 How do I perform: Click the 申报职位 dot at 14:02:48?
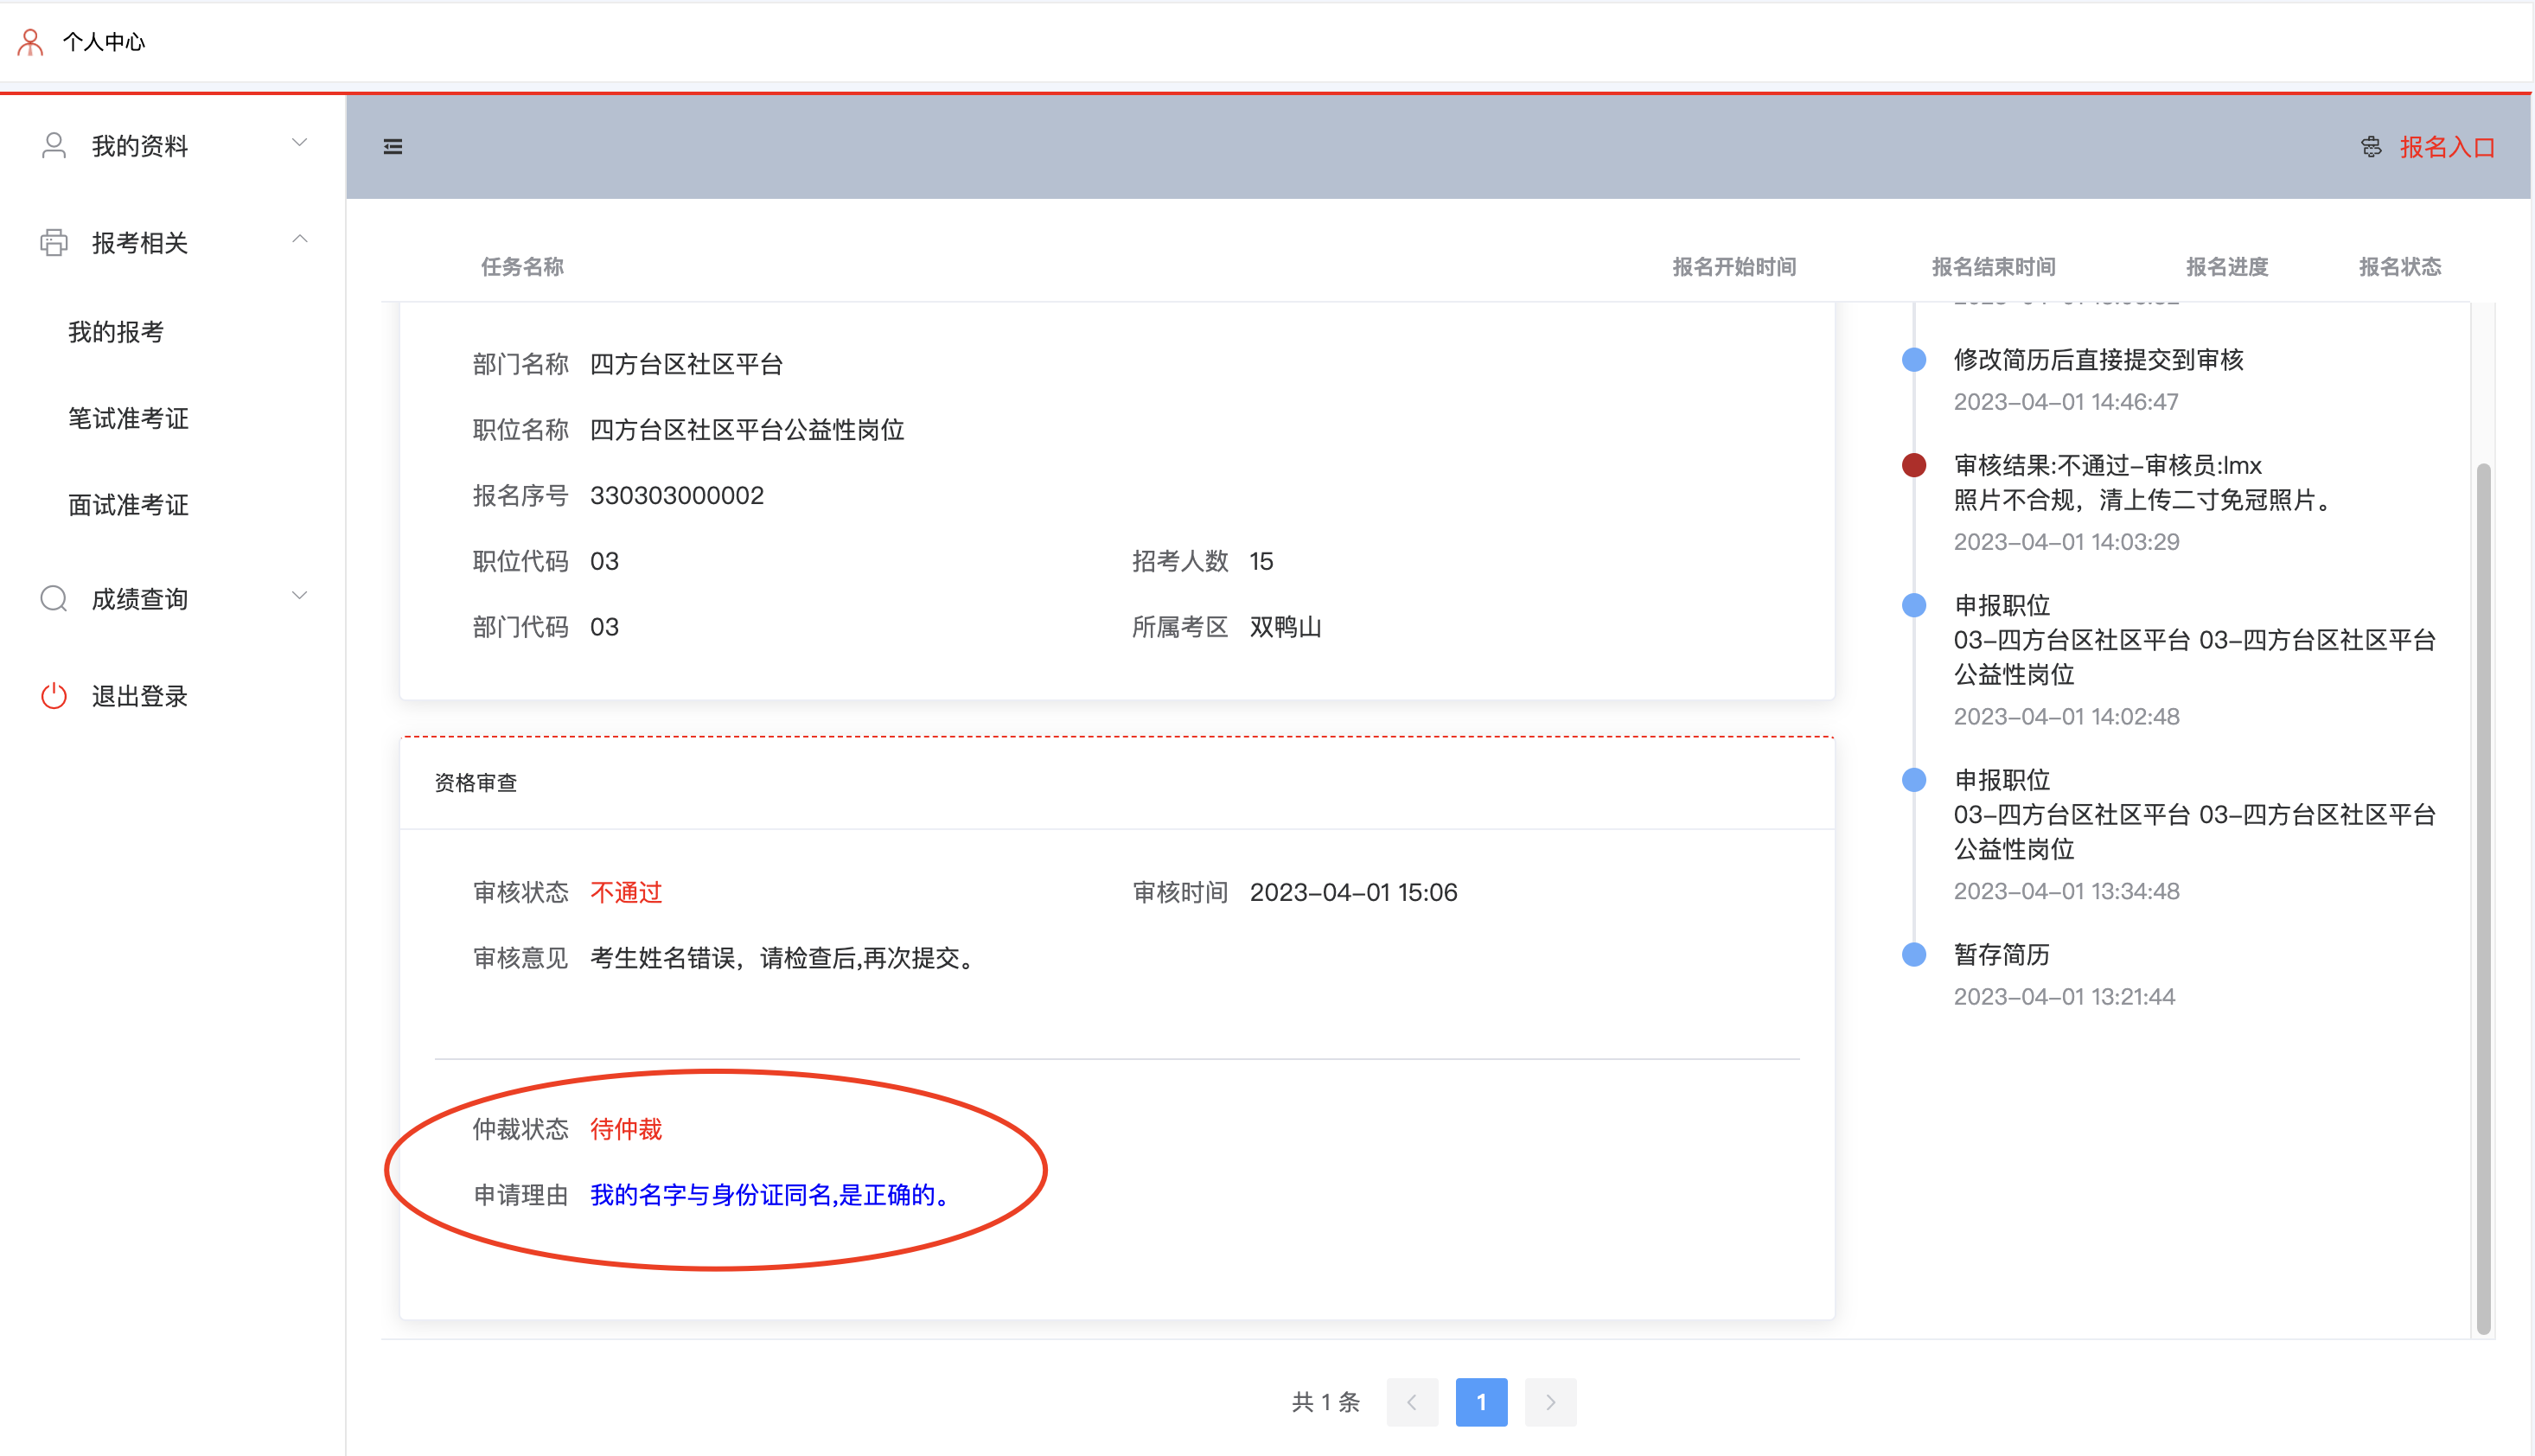point(1914,605)
